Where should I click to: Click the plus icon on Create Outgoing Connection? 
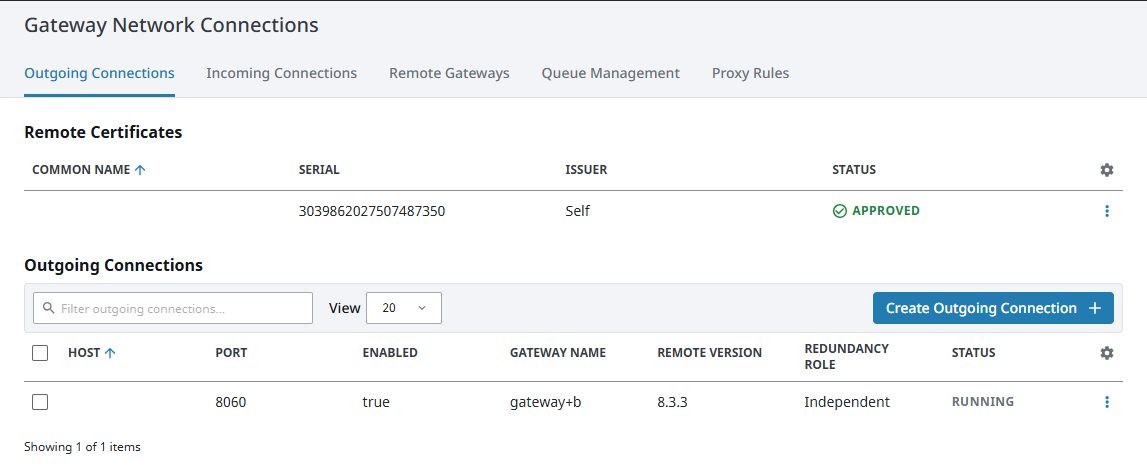click(1095, 308)
